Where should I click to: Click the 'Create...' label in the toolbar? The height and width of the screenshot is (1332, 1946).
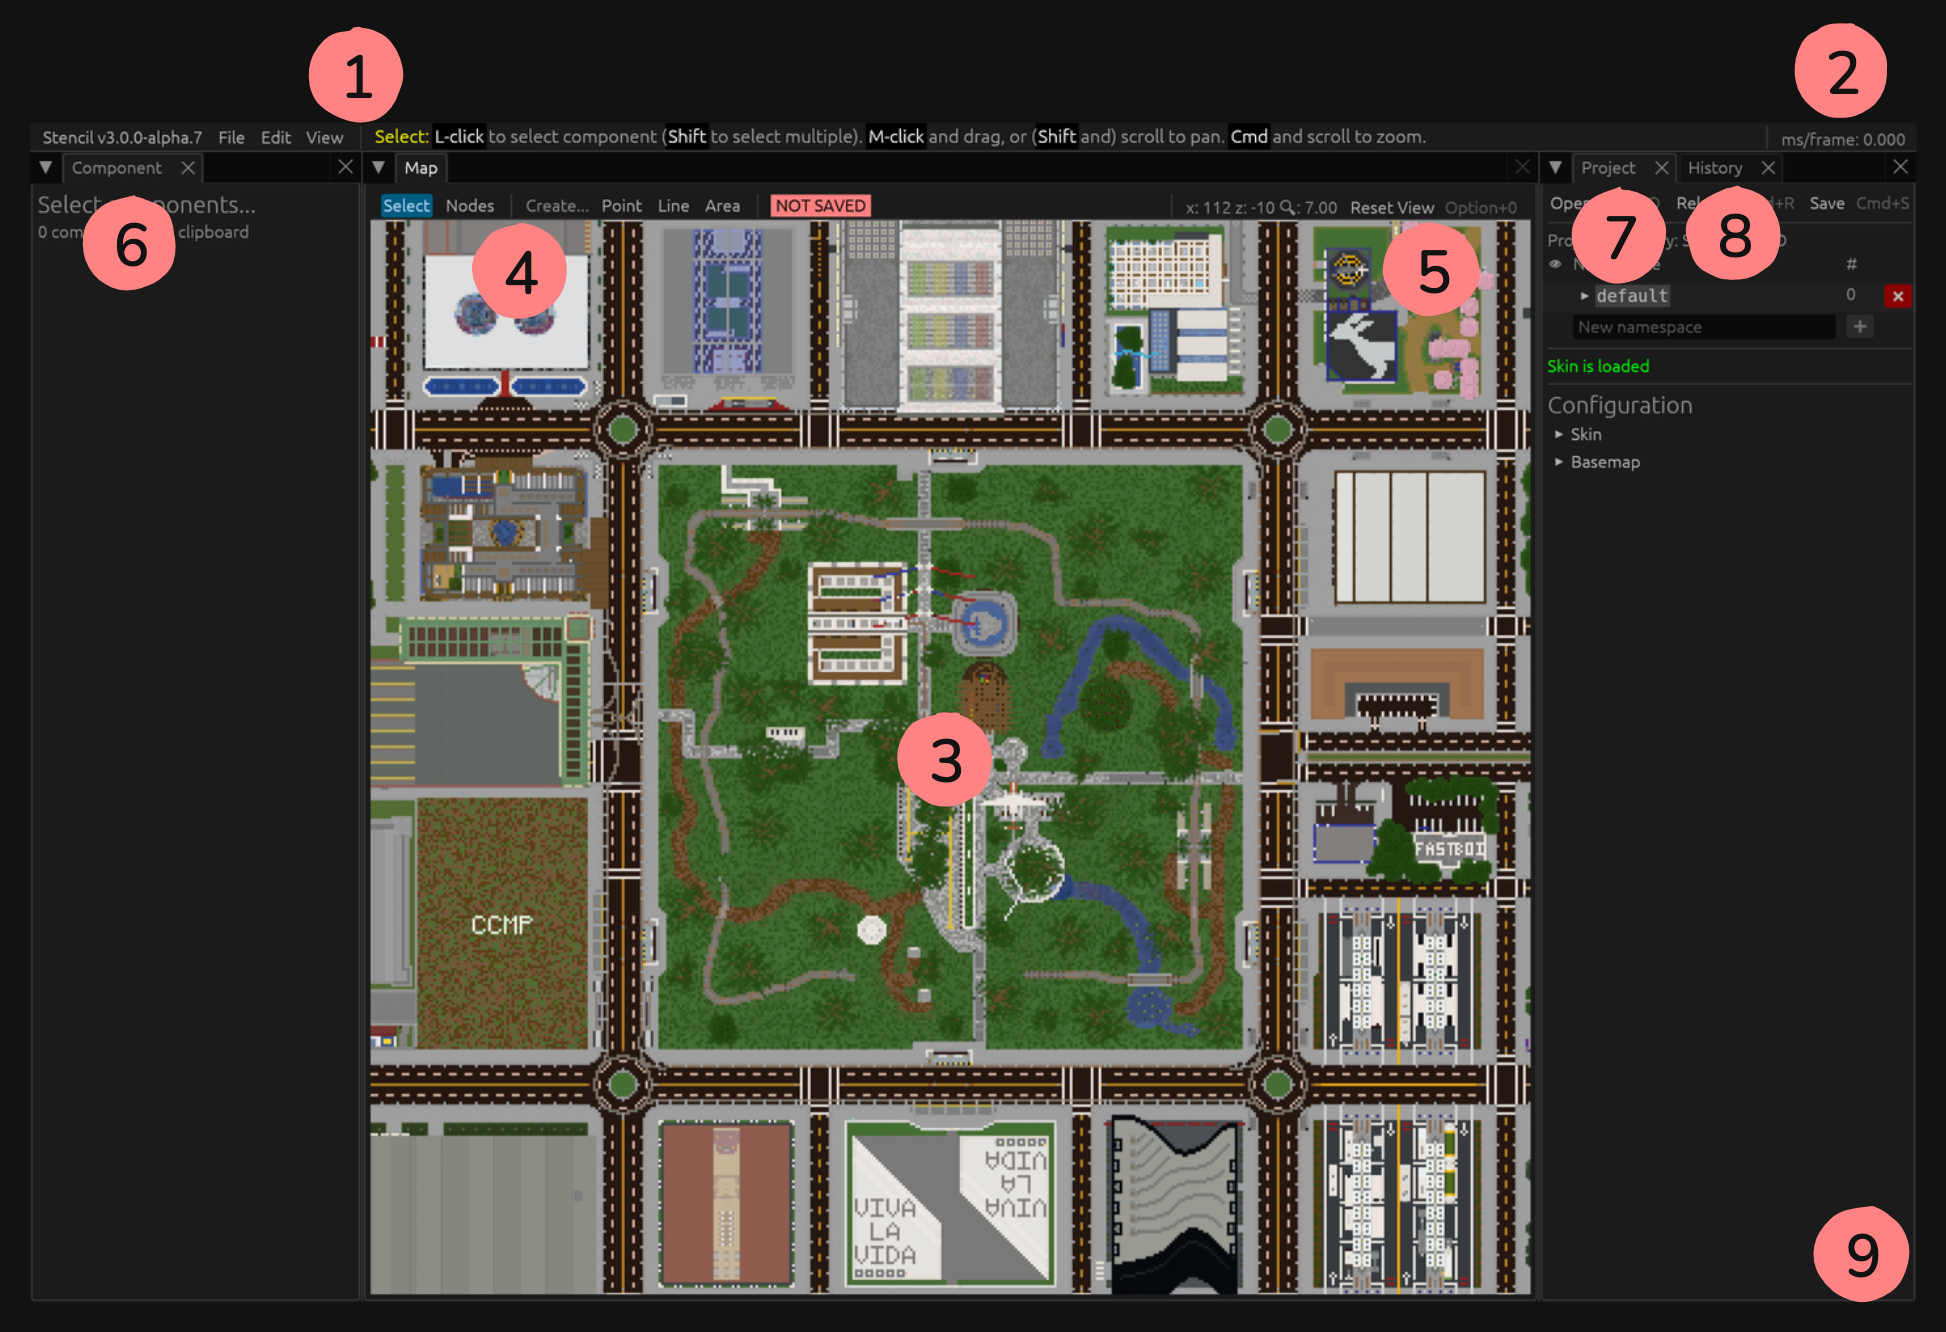[557, 206]
